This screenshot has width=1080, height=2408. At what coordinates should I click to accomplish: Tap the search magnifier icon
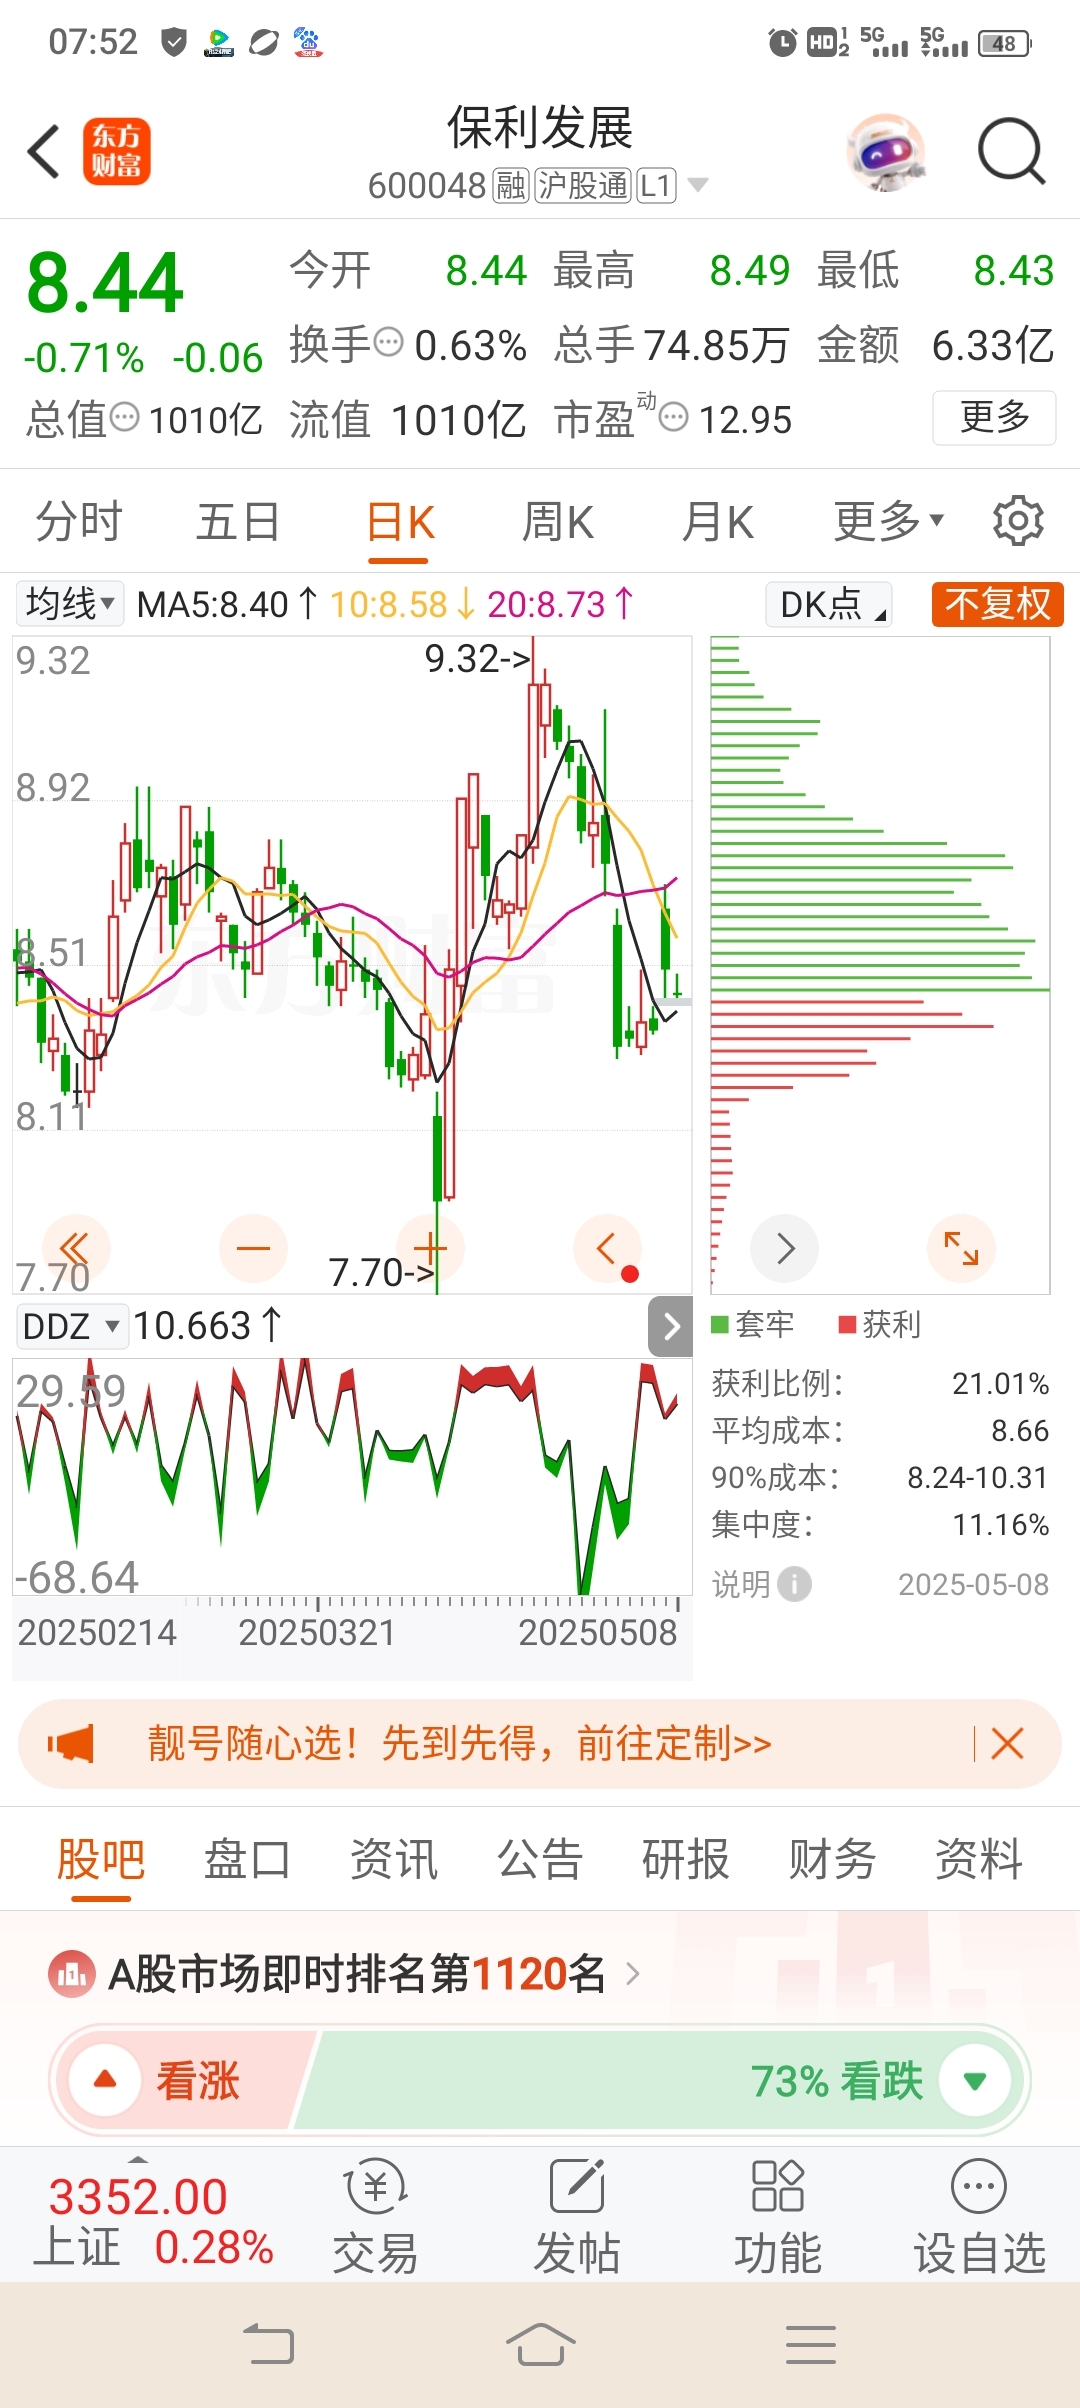tap(1011, 152)
